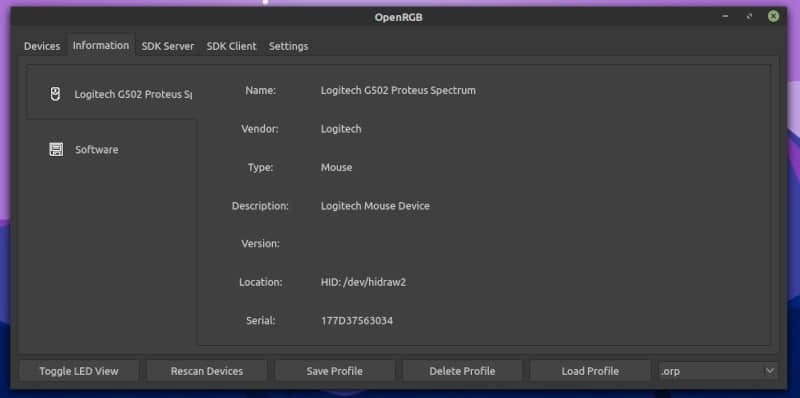Viewport: 800px width, 398px height.
Task: Click the Delete Profile button
Action: [462, 371]
